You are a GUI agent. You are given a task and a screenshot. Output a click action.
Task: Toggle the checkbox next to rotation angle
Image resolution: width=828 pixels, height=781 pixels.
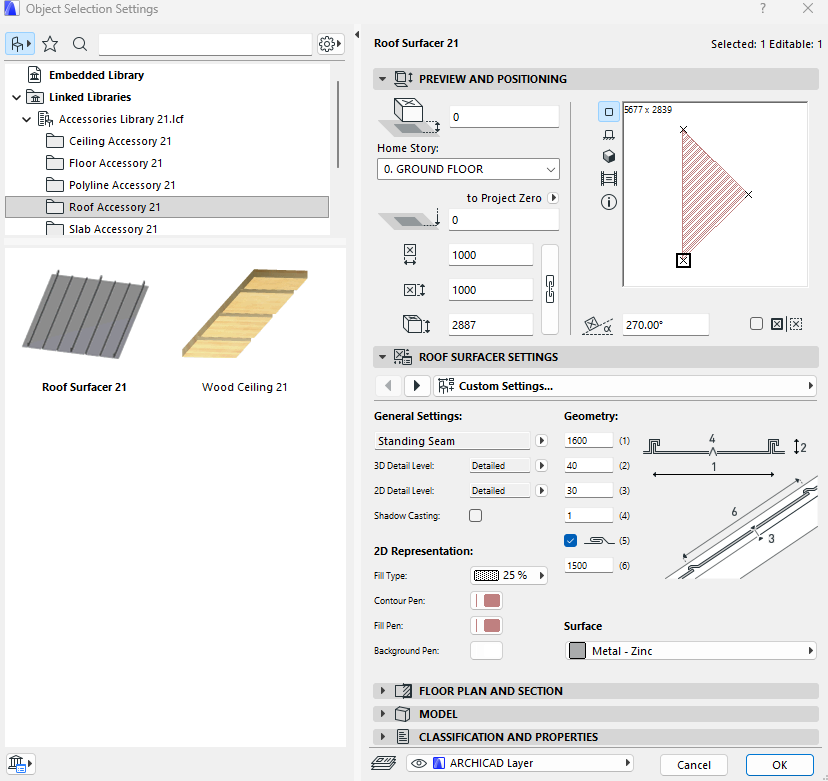pos(756,324)
